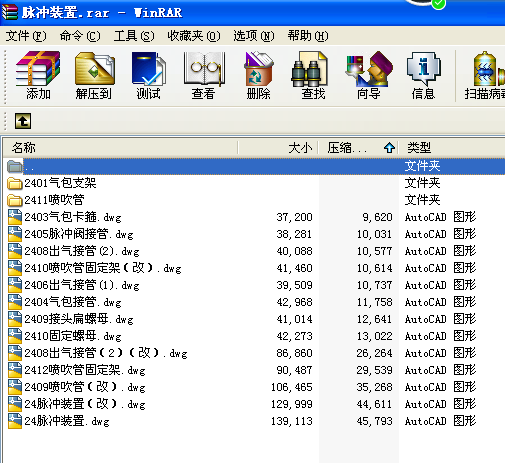Open the 向导 (Wizard) toolbar icon
Screen dimensions: 505x463
point(369,68)
